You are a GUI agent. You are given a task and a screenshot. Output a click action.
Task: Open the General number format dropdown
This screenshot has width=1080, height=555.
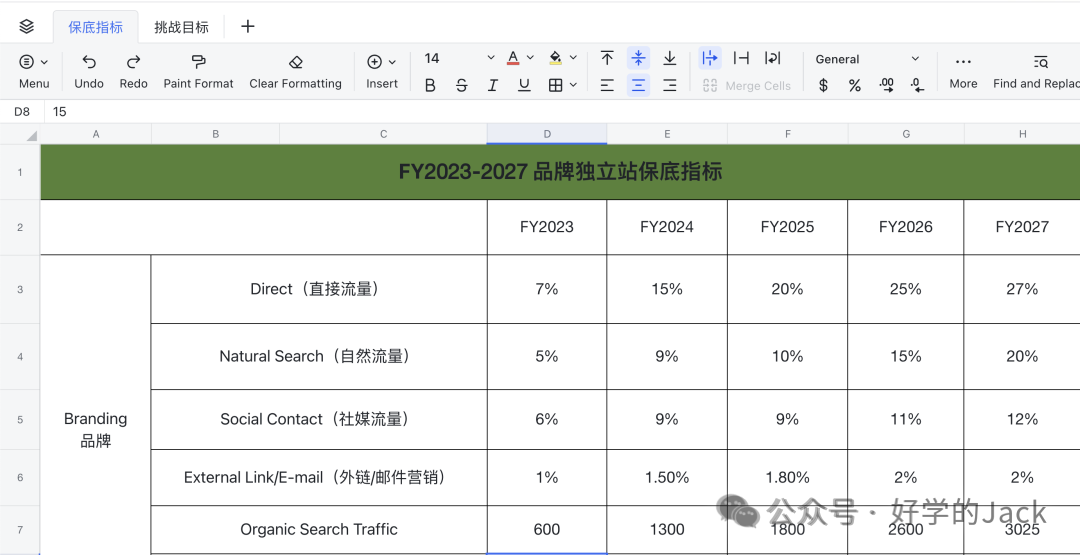[x=866, y=59]
